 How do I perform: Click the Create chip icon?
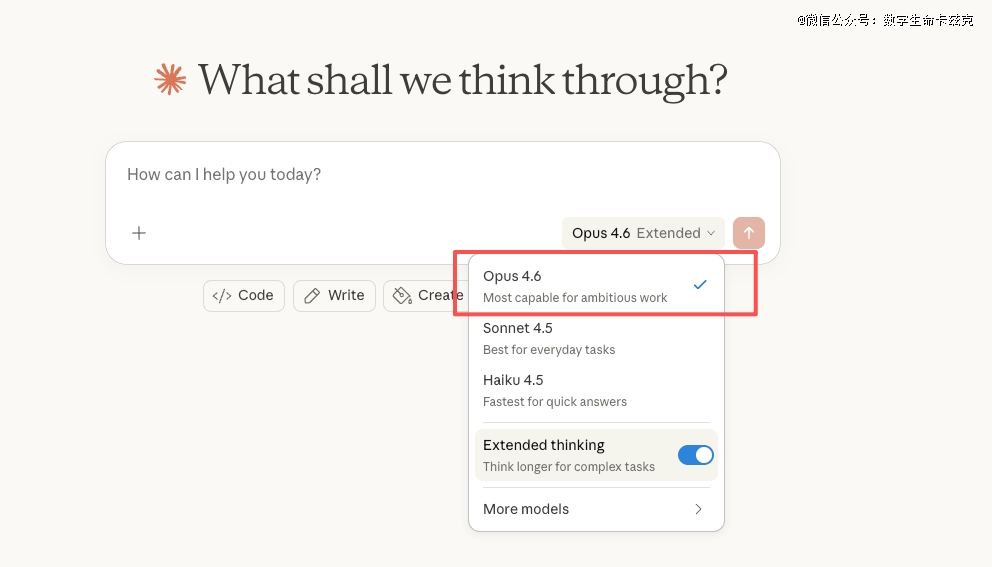click(x=402, y=296)
